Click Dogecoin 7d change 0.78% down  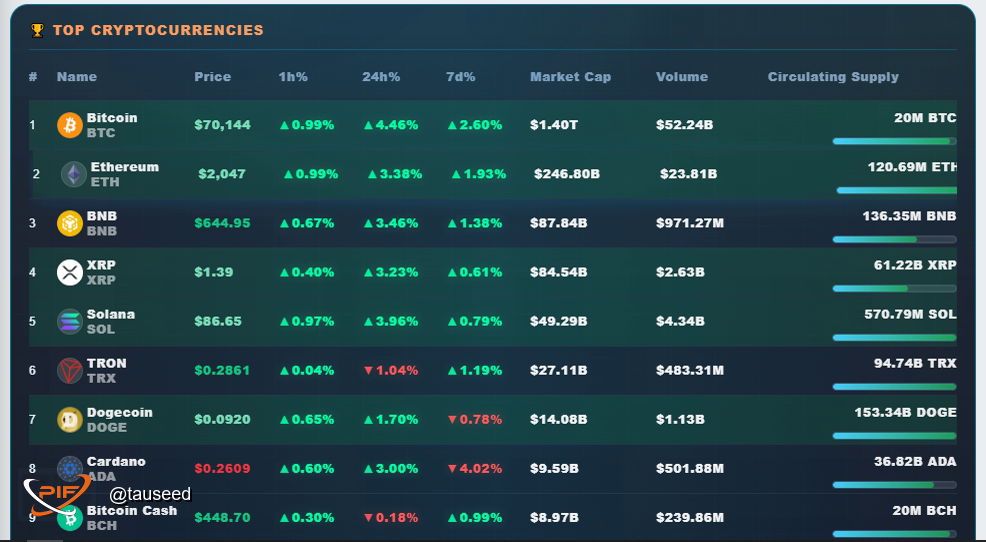pyautogui.click(x=475, y=419)
